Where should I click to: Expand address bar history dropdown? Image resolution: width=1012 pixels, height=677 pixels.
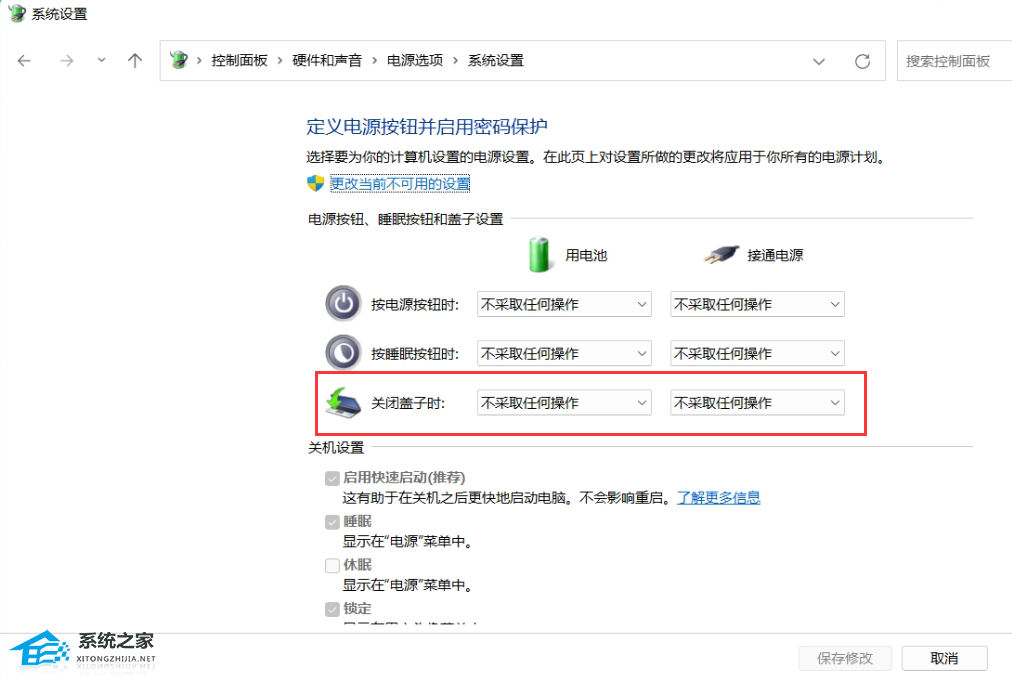(x=818, y=61)
